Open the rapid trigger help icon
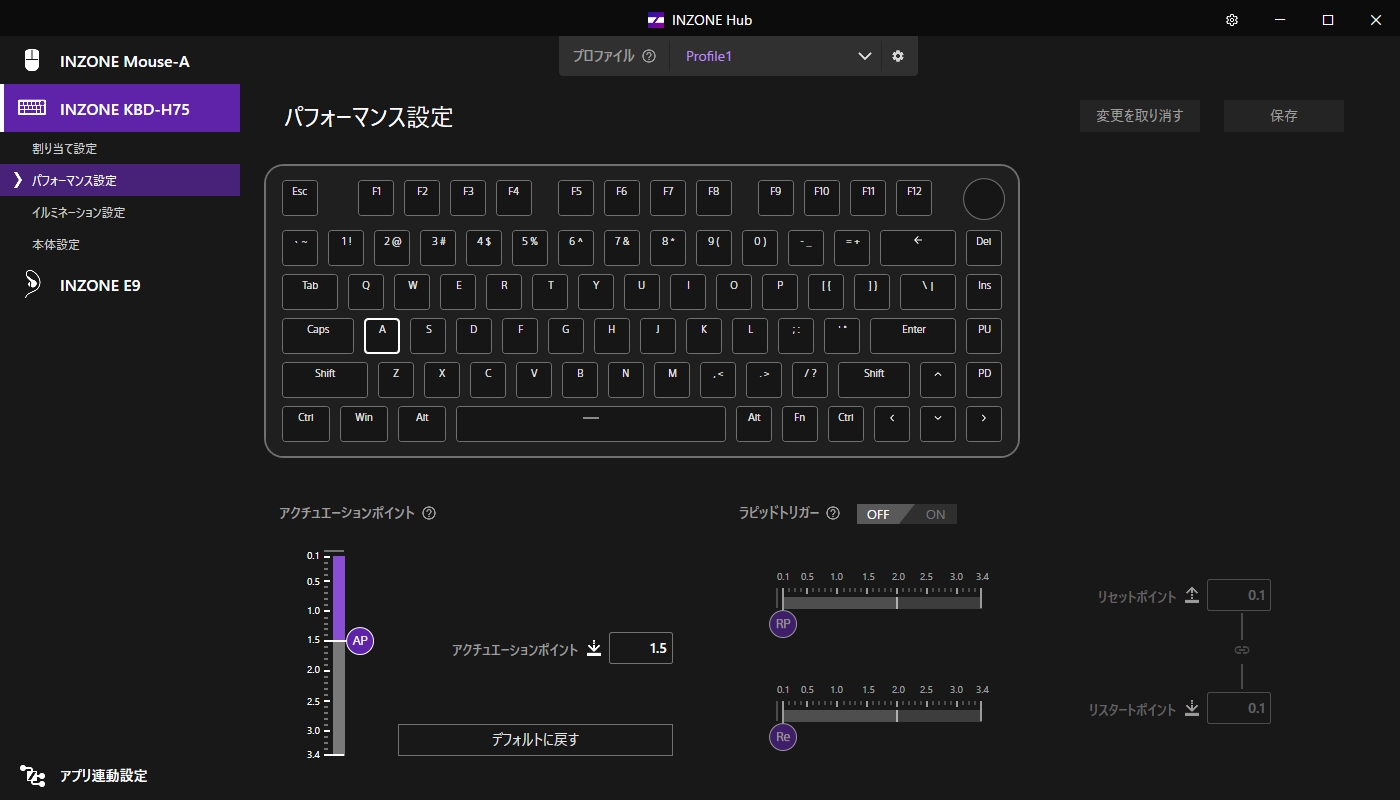This screenshot has width=1400, height=800. tap(833, 513)
